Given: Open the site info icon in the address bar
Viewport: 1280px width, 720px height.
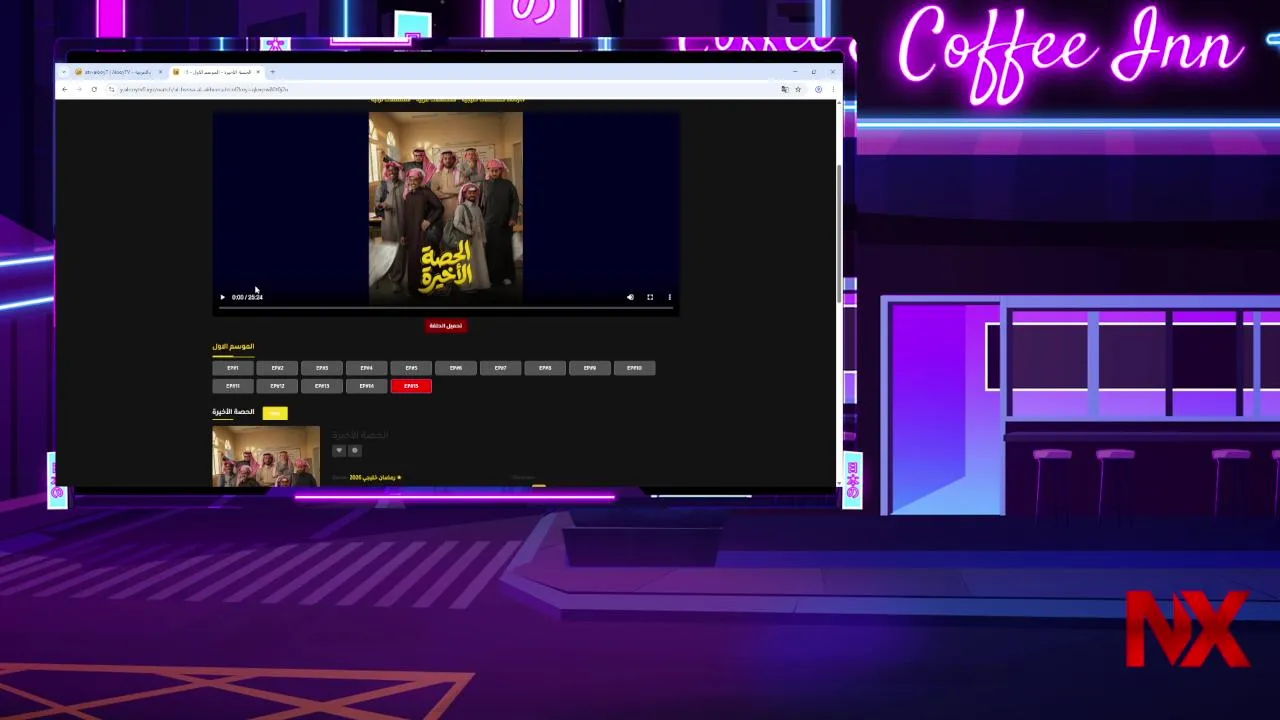Looking at the screenshot, I should pos(111,89).
